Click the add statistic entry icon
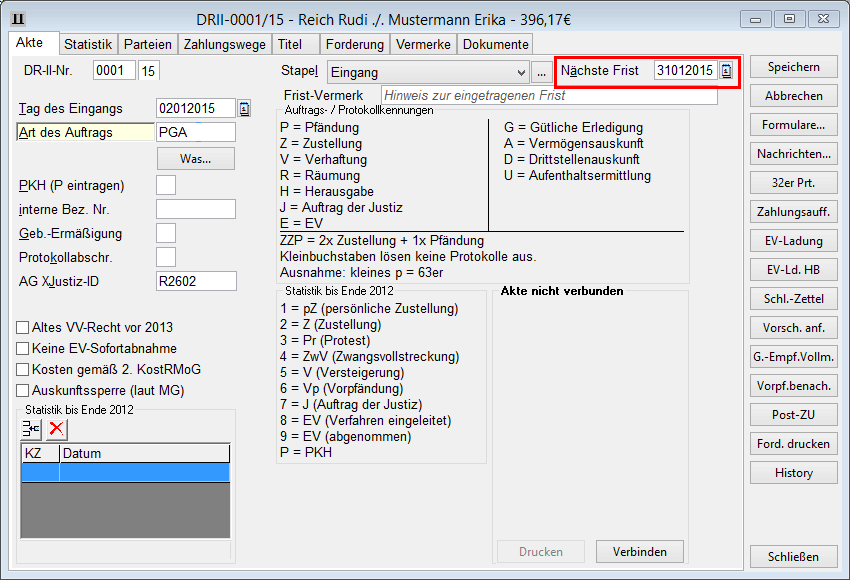 point(31,429)
